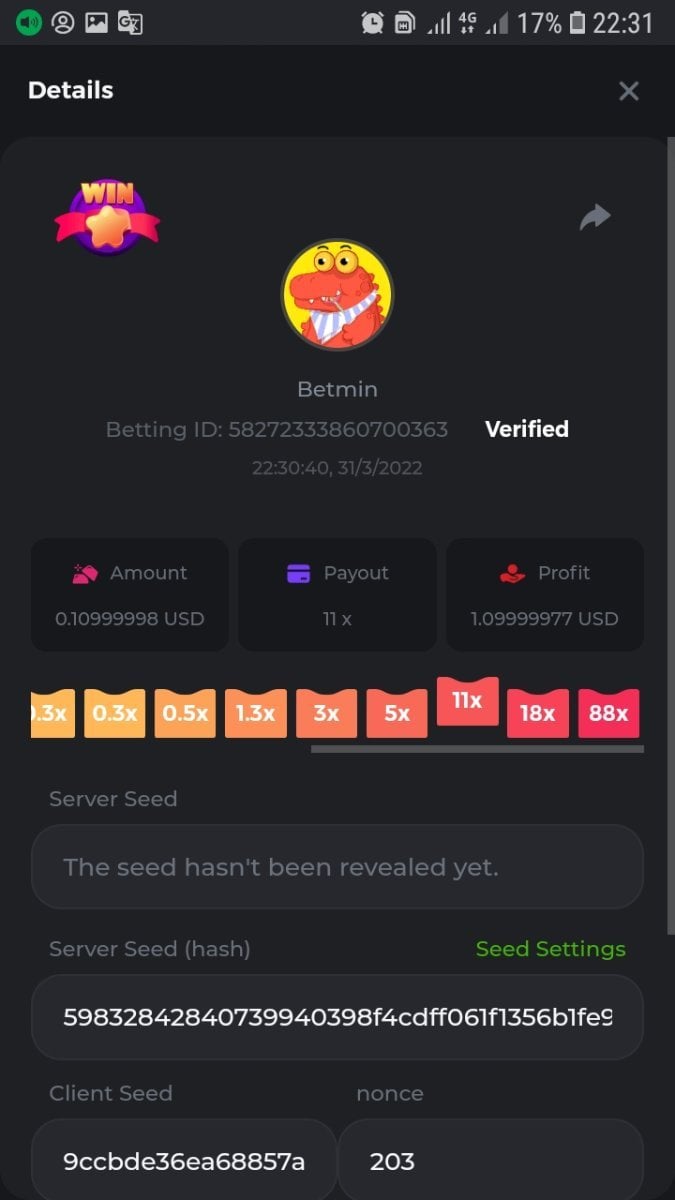
Task: Close the Details panel
Action: [x=629, y=91]
